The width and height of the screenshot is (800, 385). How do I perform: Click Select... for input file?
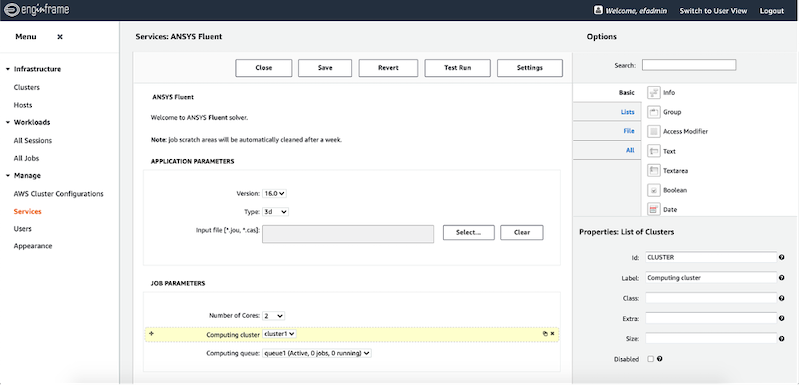point(468,232)
